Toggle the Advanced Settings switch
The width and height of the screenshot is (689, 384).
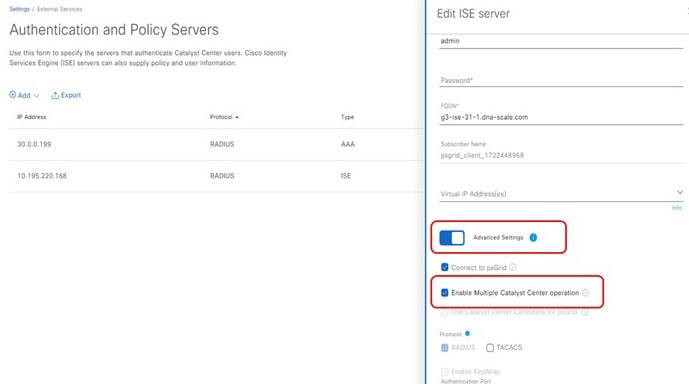[452, 238]
